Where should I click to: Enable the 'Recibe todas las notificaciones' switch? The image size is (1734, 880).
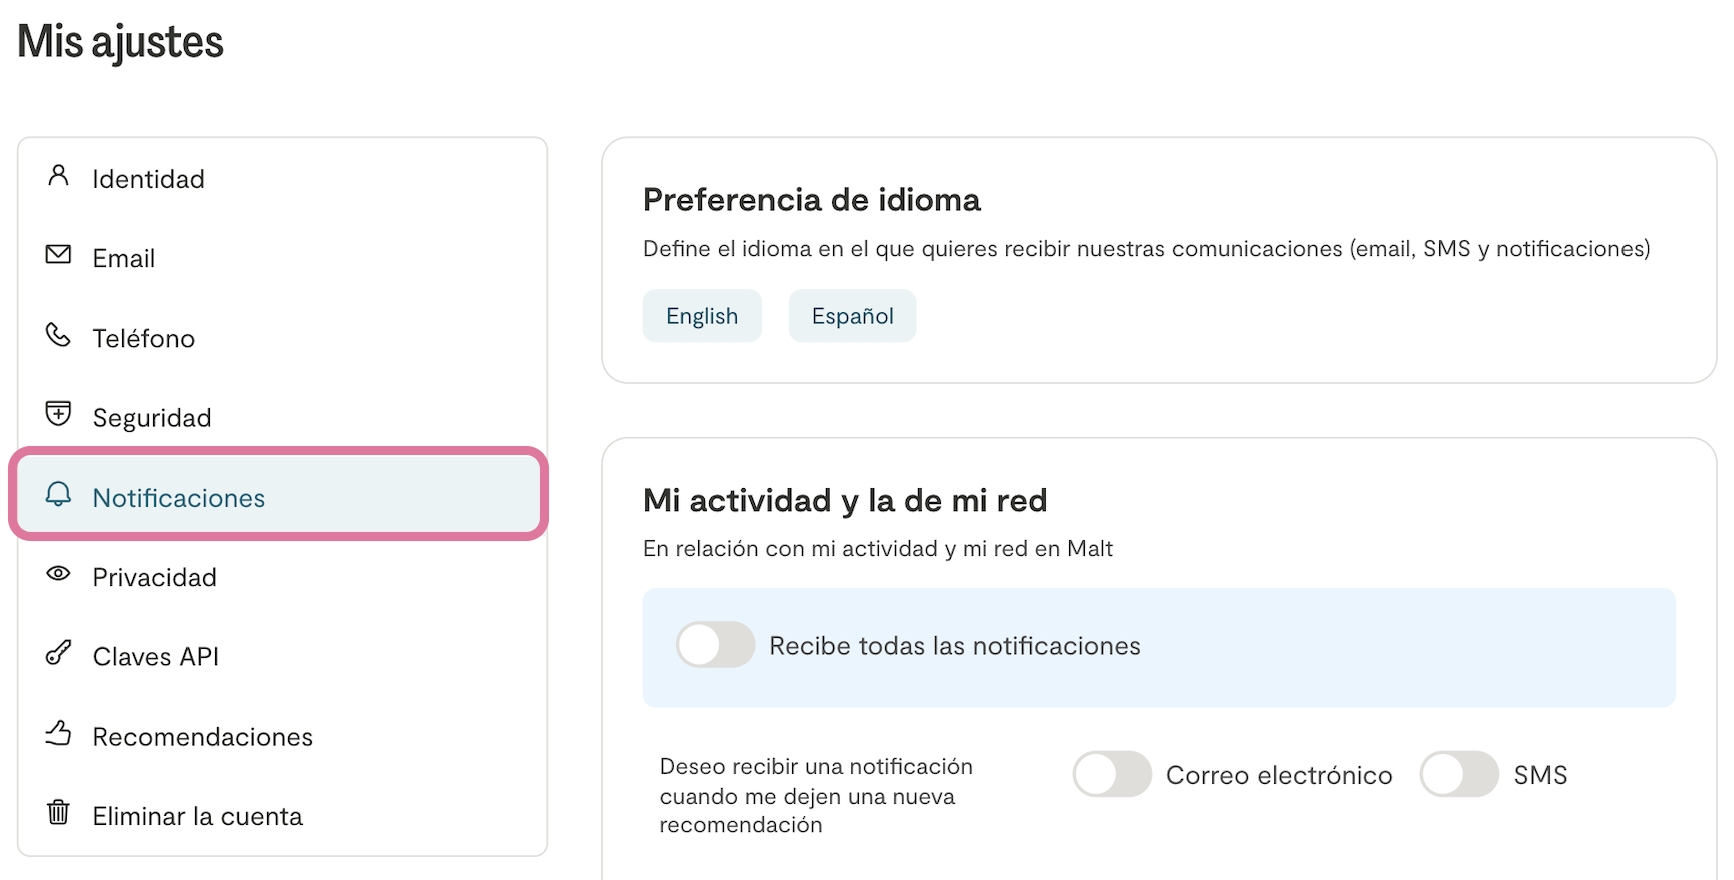tap(715, 645)
